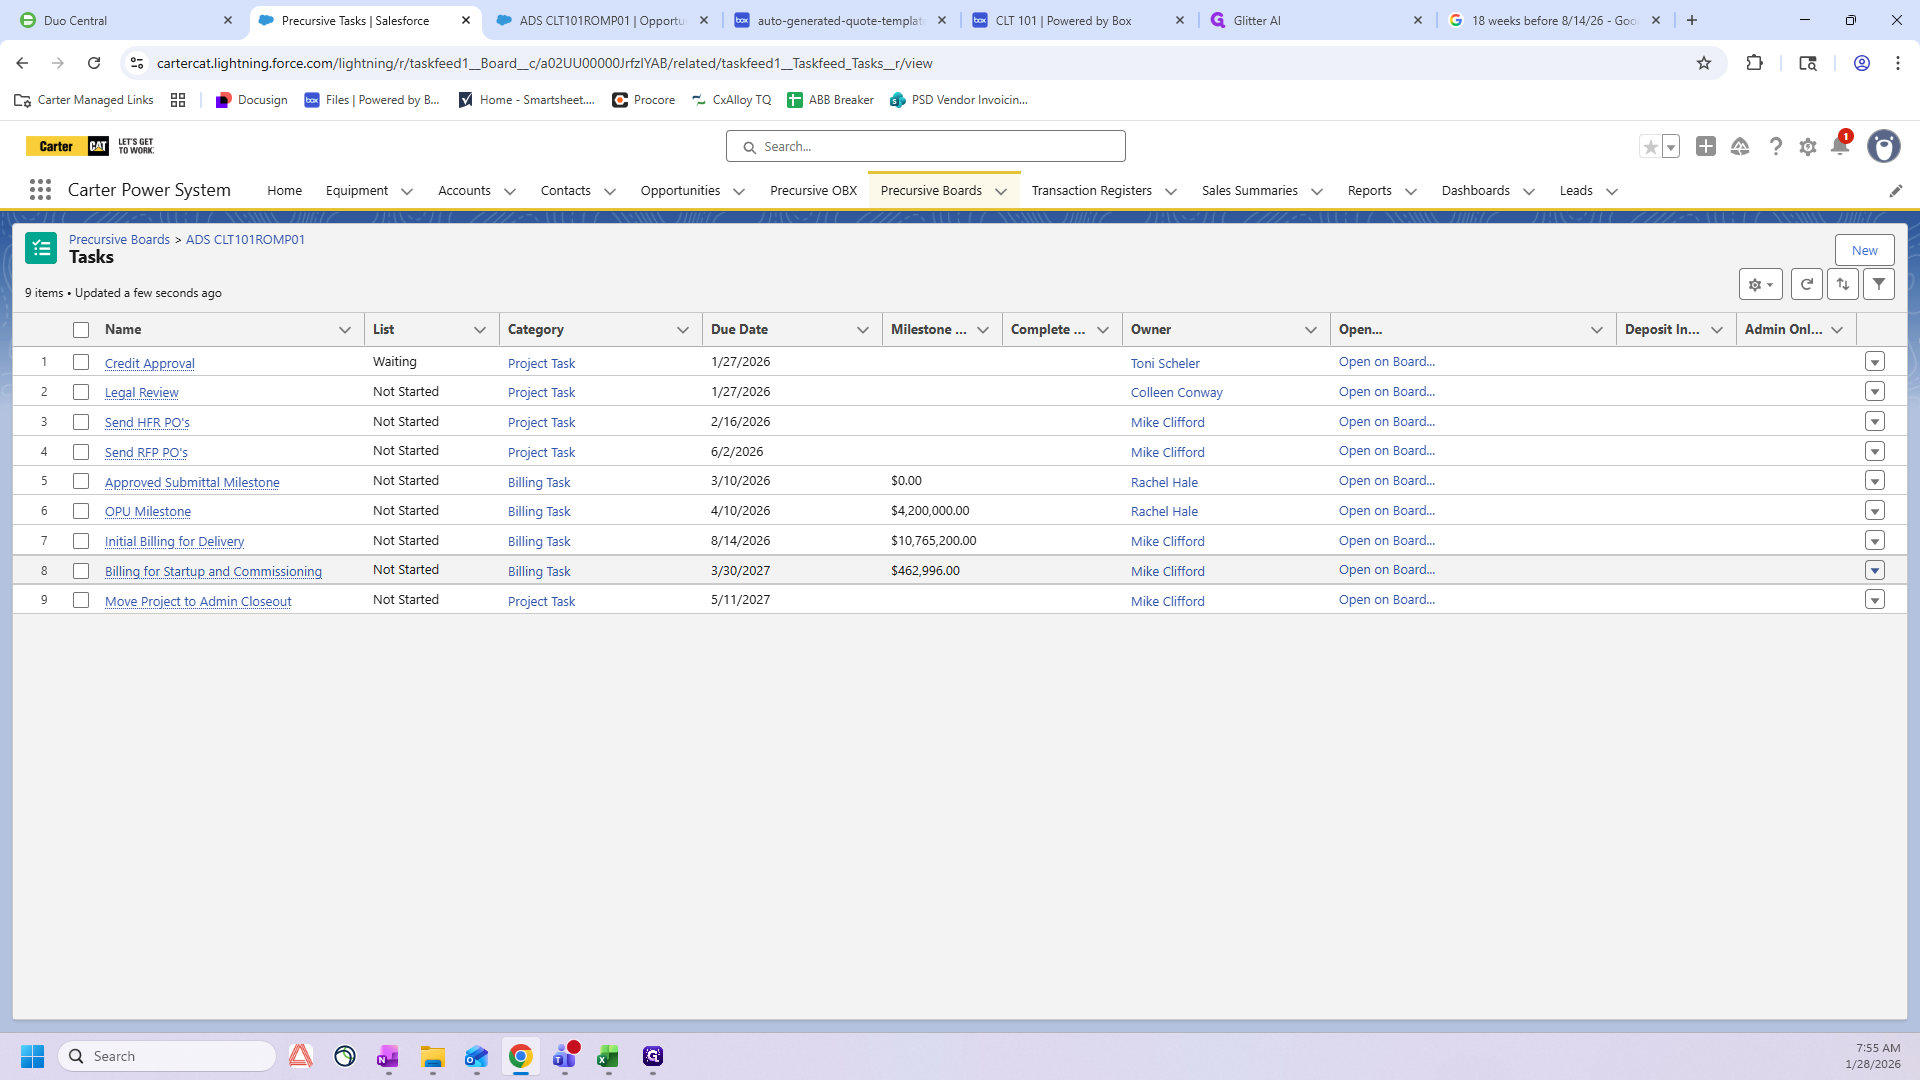
Task: Click the New button
Action: coord(1864,251)
